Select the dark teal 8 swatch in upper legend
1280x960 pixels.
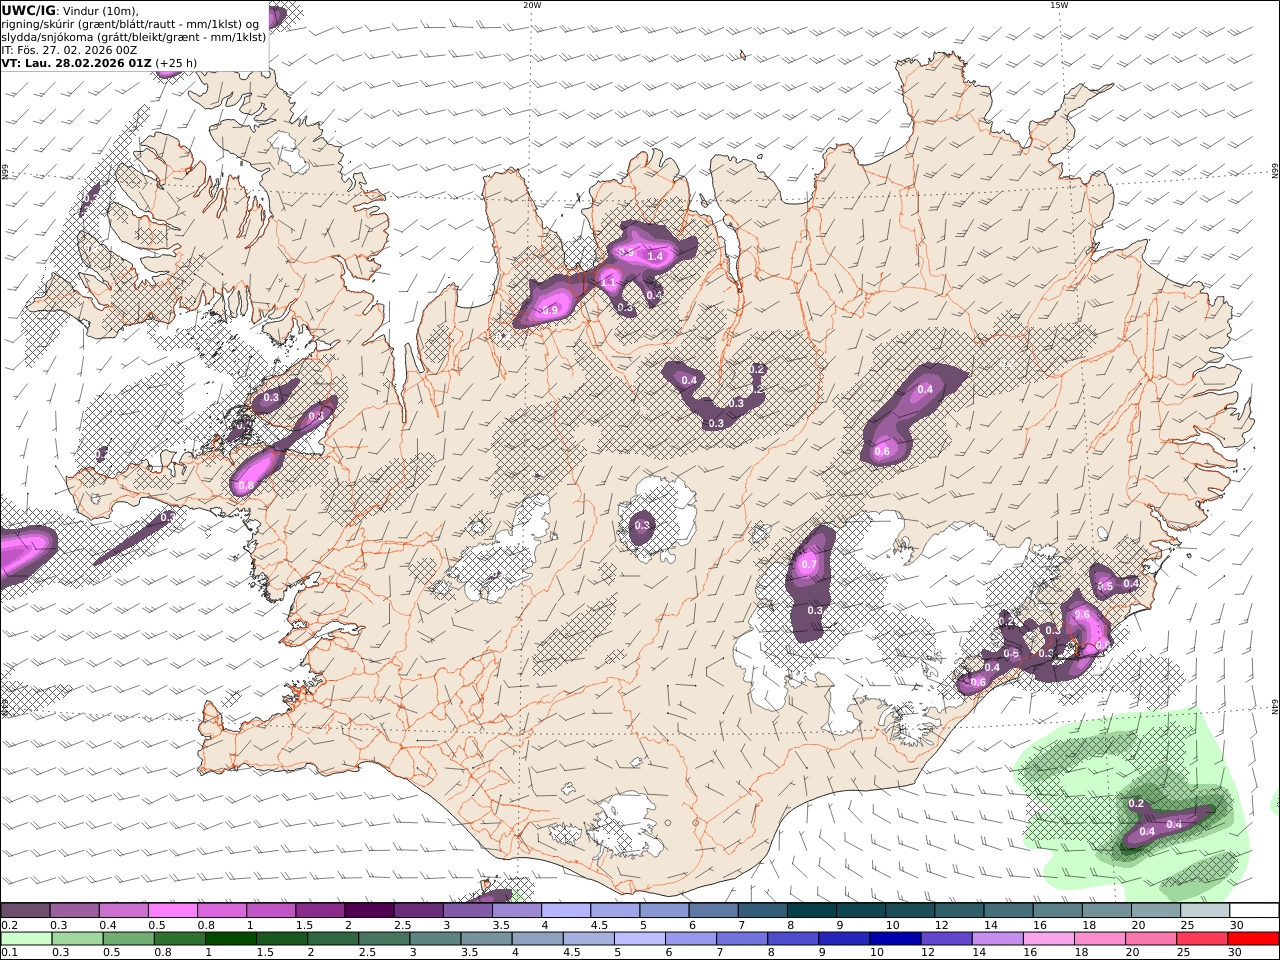(x=811, y=911)
